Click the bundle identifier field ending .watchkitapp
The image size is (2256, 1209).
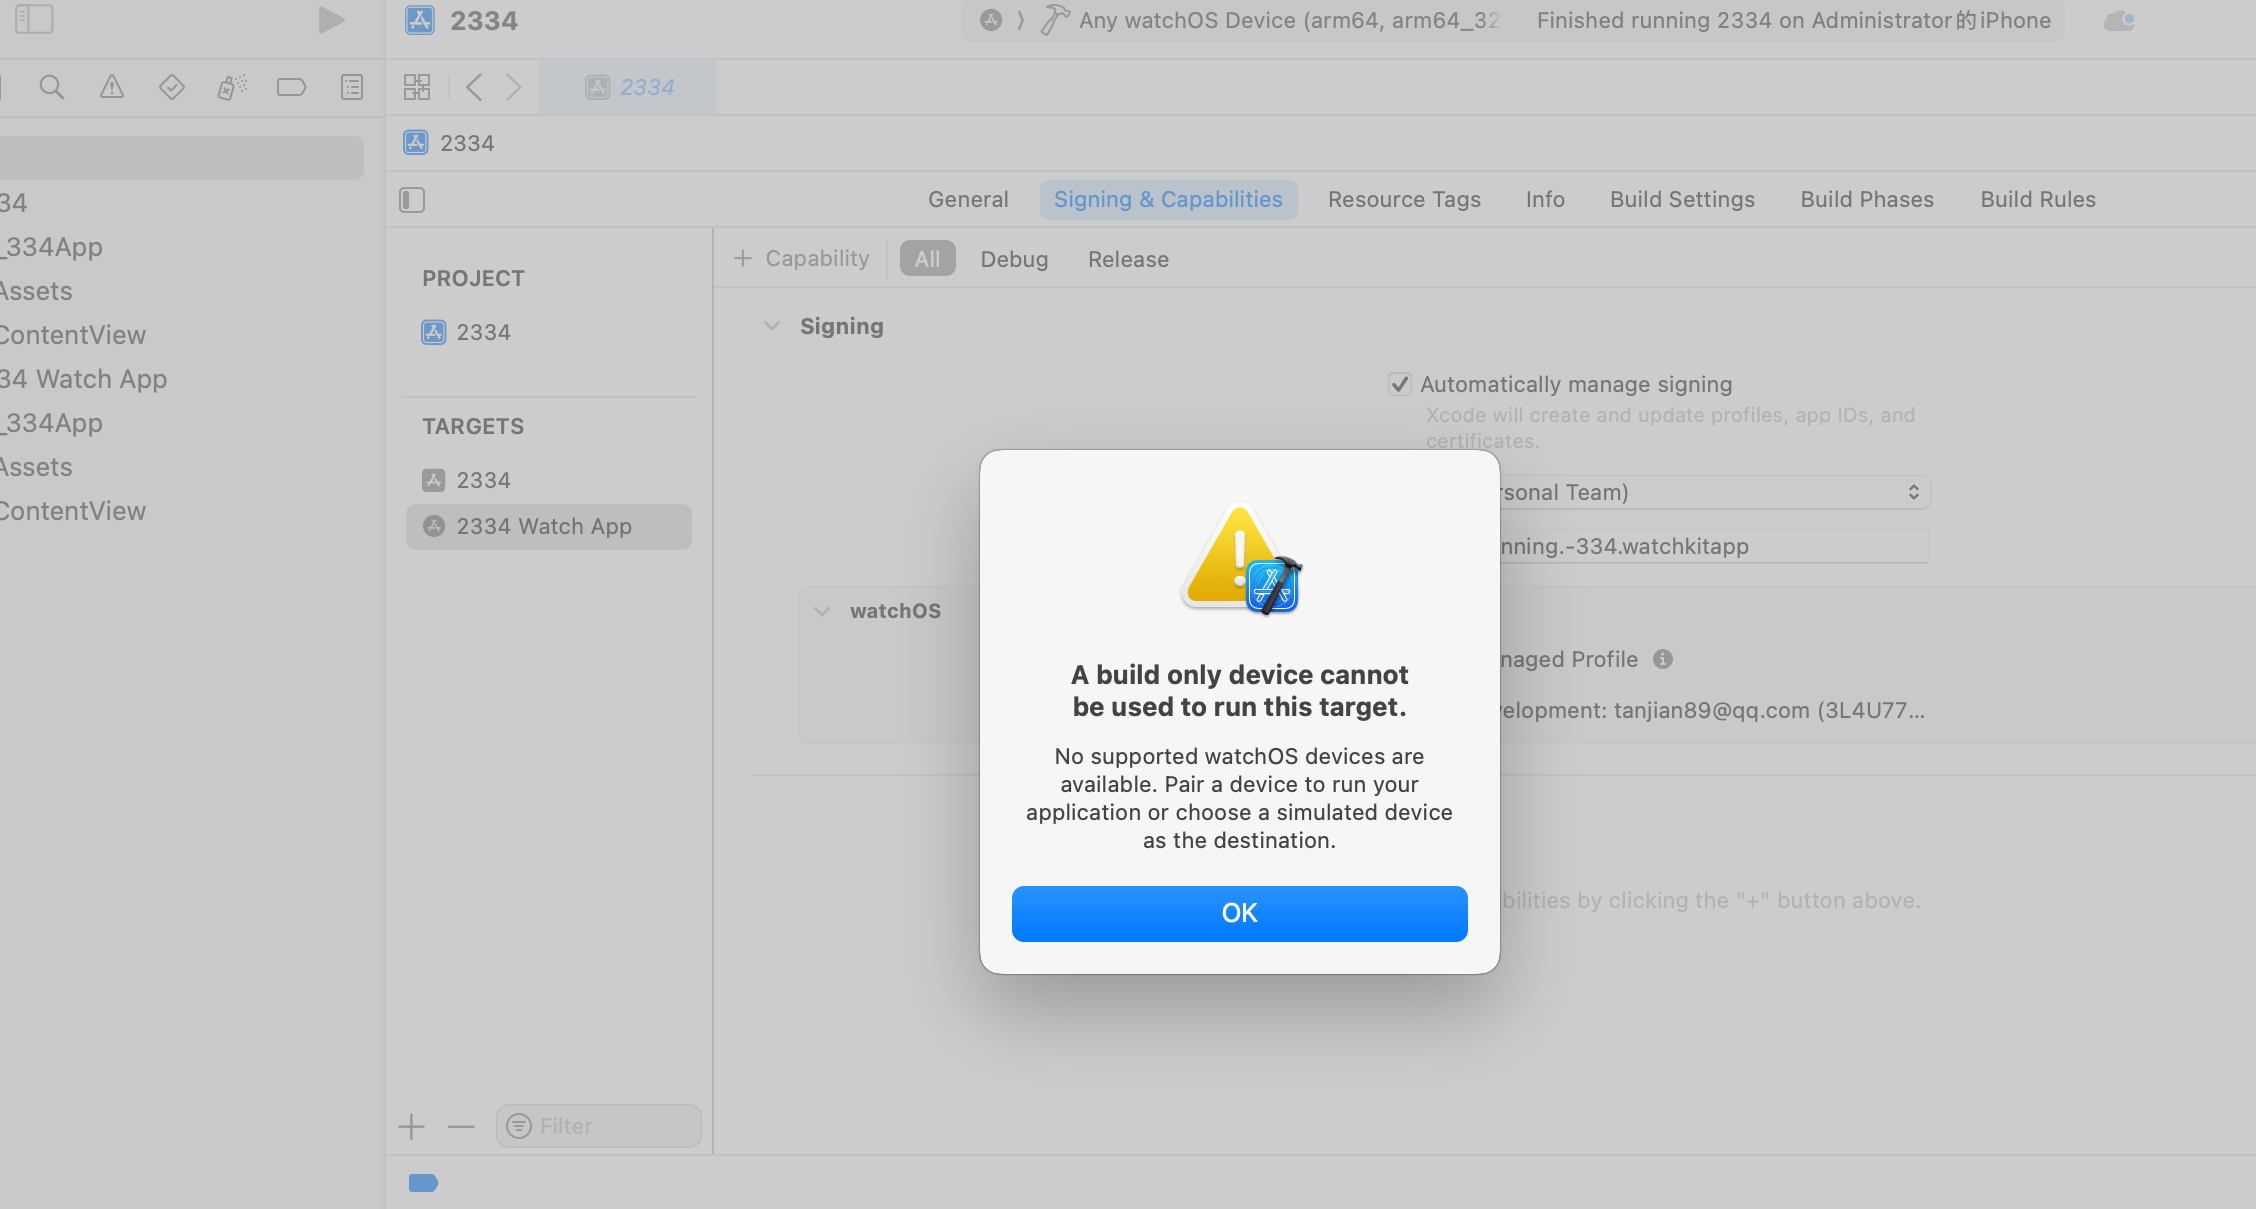[x=1713, y=546]
